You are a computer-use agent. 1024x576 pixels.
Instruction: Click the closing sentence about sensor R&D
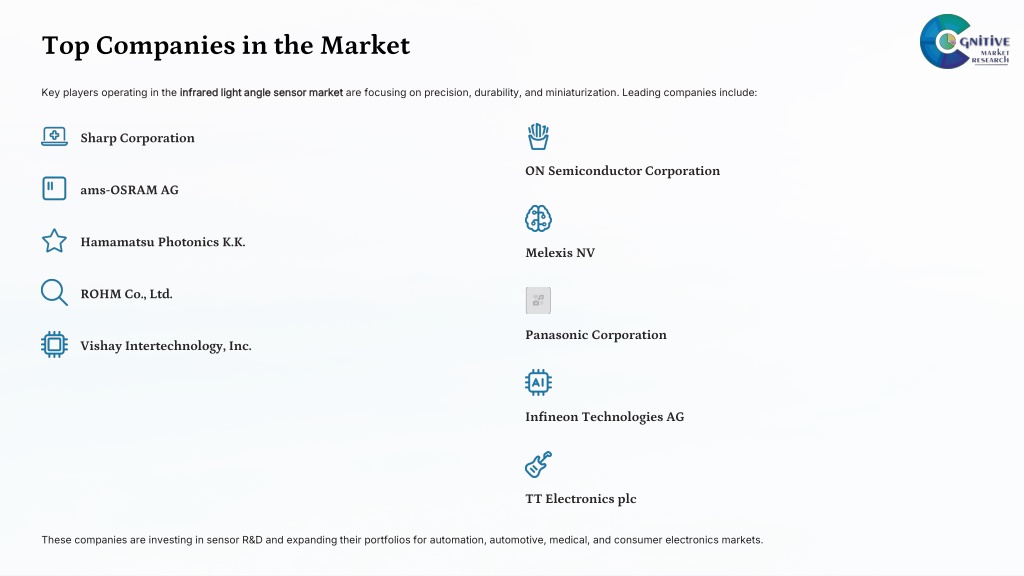pos(402,540)
